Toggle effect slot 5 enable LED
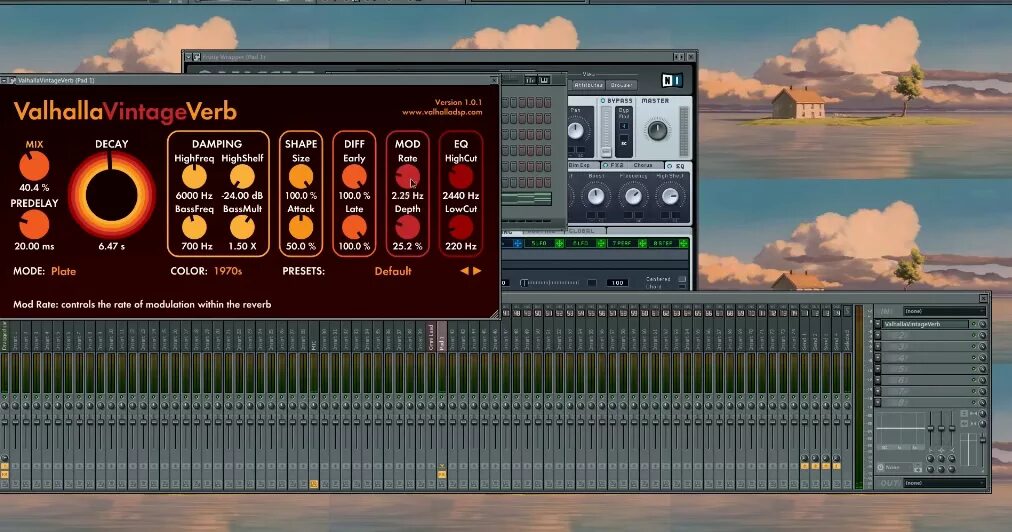This screenshot has height=532, width=1012. 973,369
